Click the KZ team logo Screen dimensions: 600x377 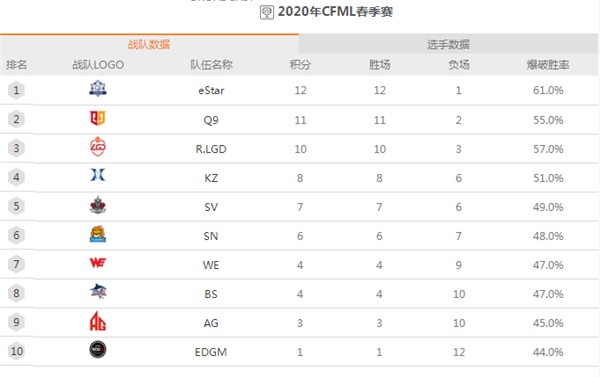point(98,175)
